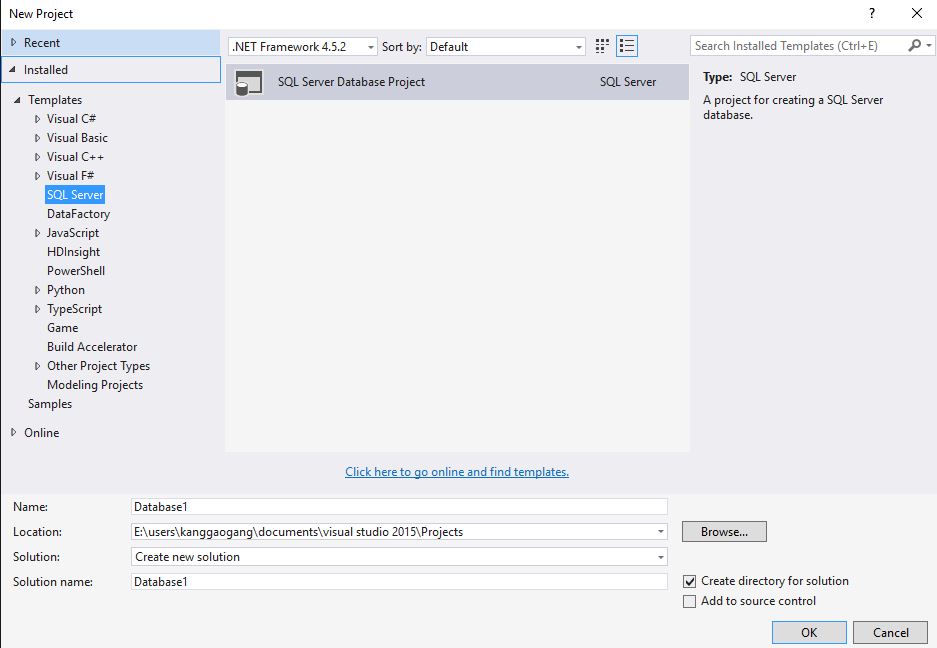Select Visual C# label in tree

tap(71, 119)
